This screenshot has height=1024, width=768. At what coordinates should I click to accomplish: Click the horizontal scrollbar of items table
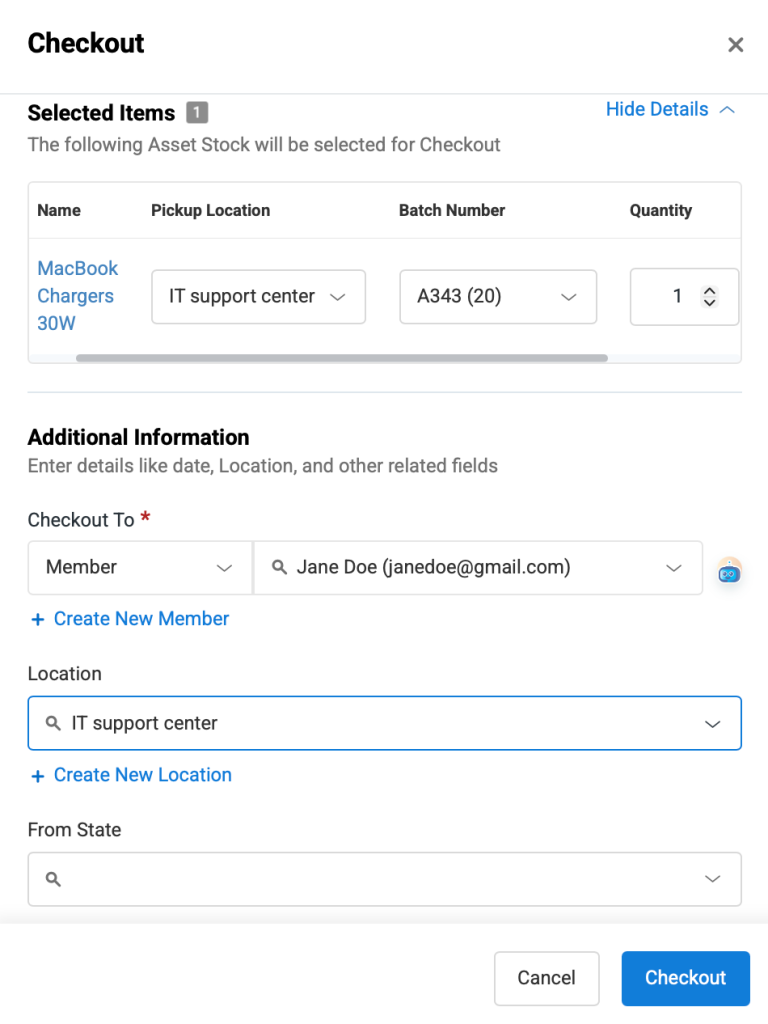coord(342,358)
